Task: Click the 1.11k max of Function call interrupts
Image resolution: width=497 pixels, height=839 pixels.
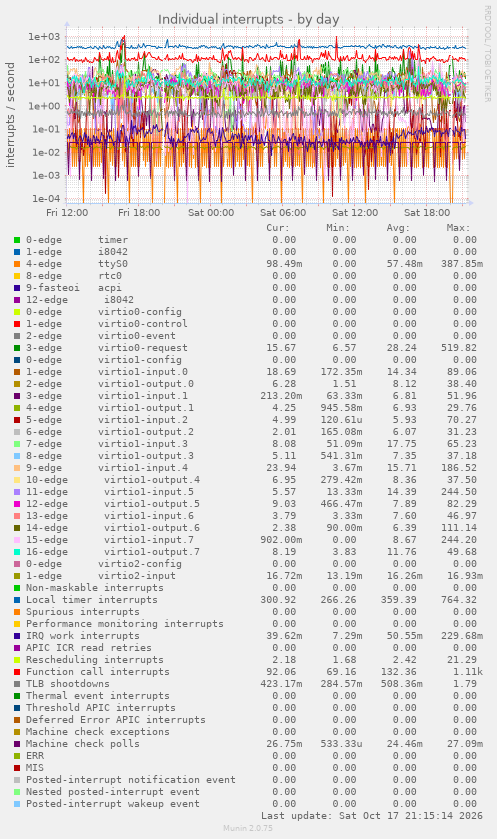Action: tap(468, 672)
